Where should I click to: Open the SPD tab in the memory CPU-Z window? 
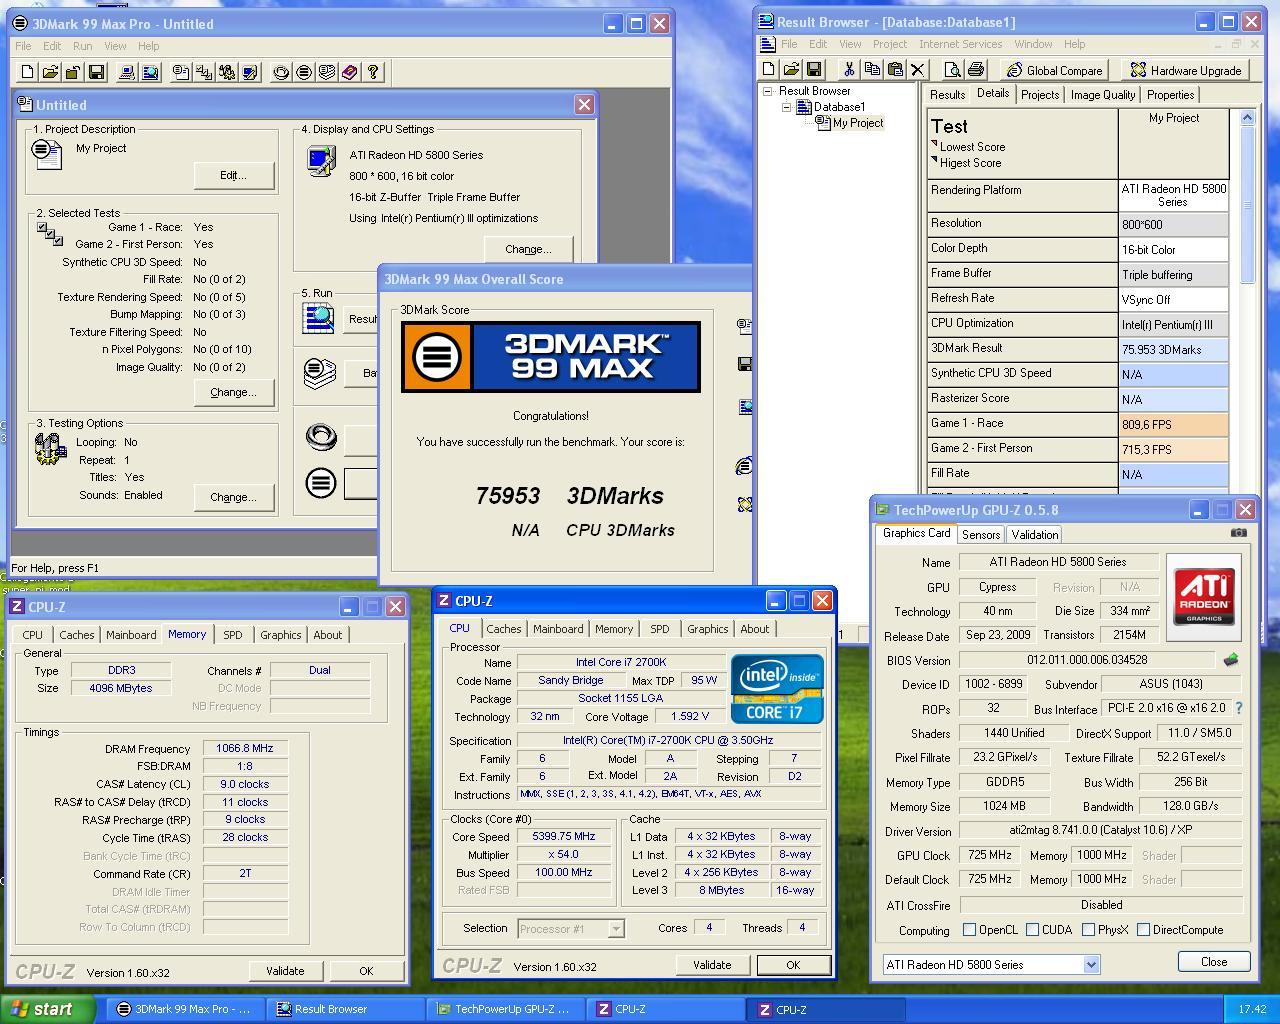coord(232,635)
